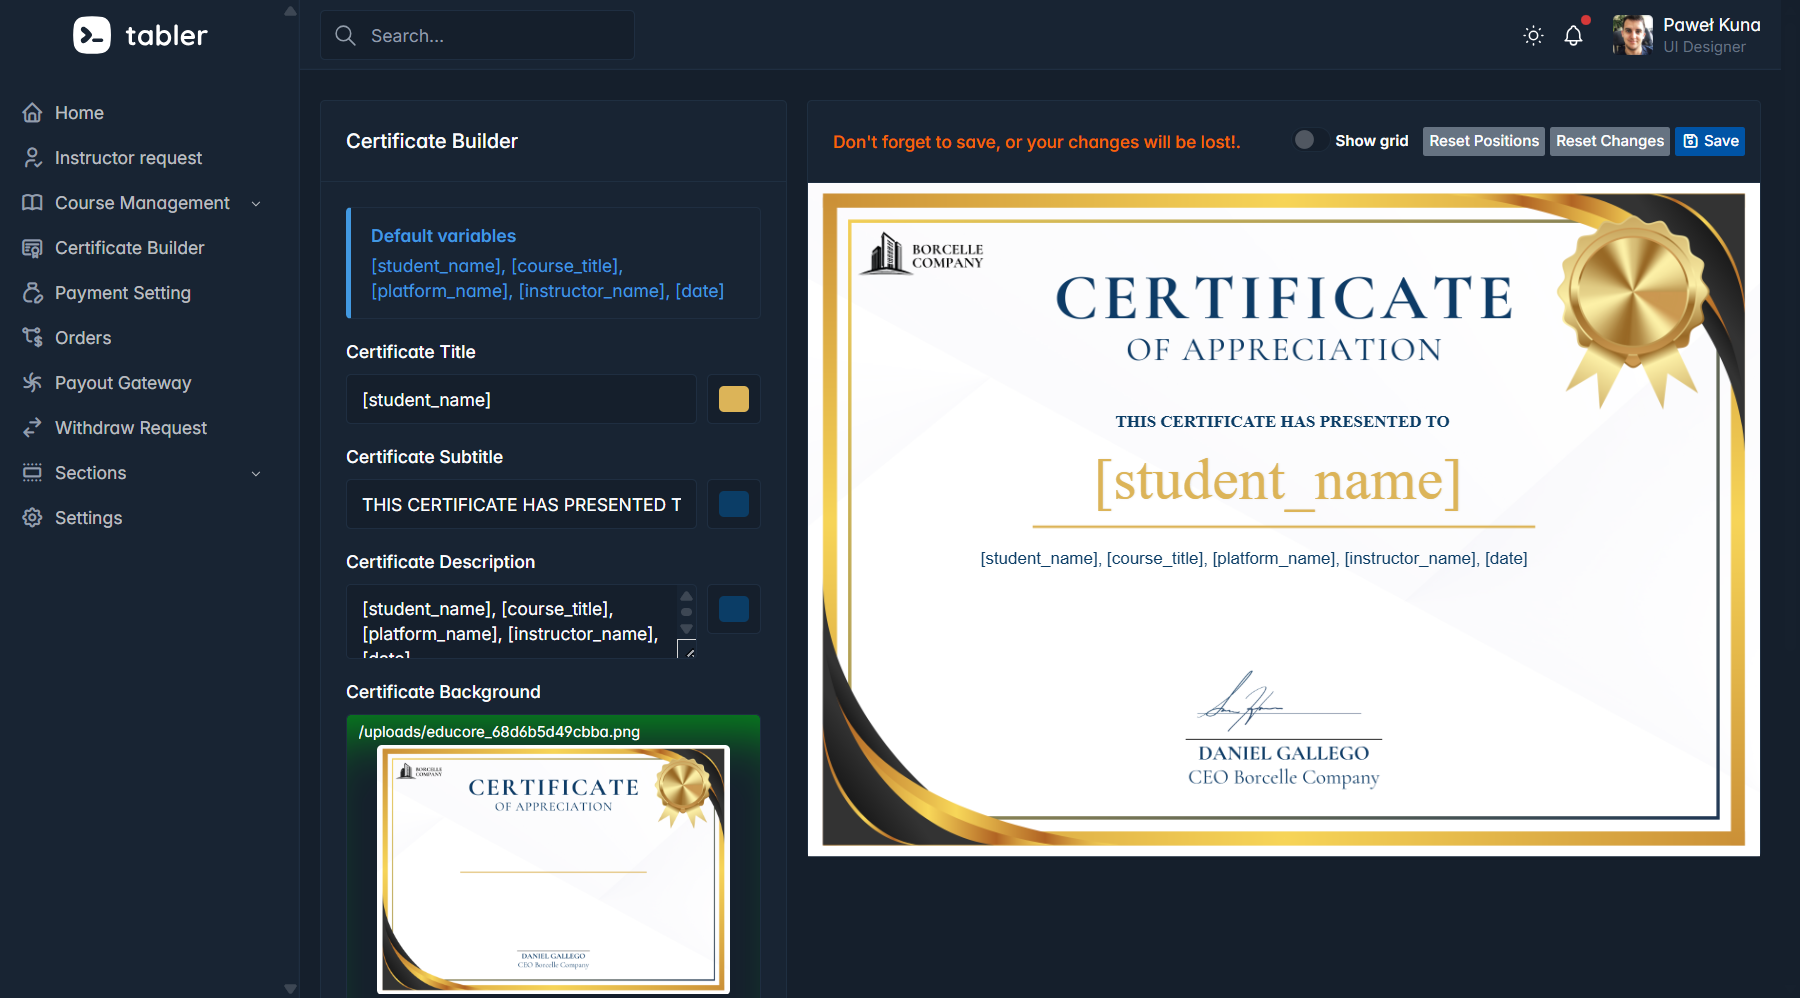
Task: Toggle the light theme sun icon
Action: click(1533, 36)
